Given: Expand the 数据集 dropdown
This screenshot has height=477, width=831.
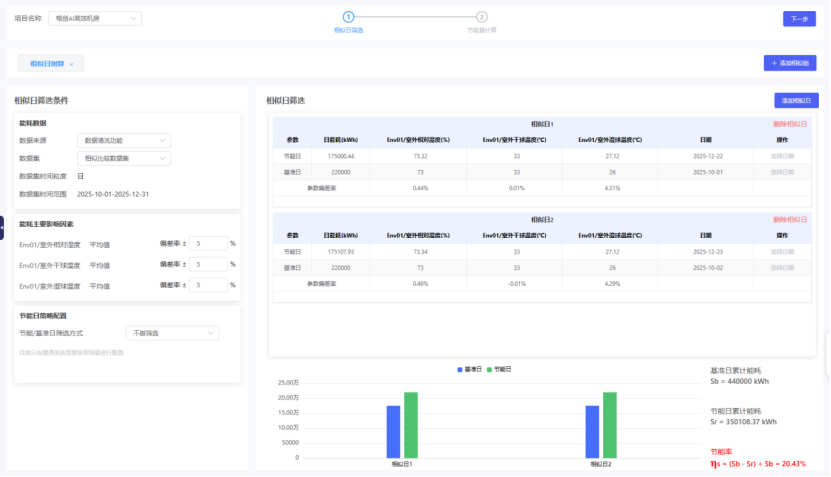Looking at the screenshot, I should click(124, 158).
